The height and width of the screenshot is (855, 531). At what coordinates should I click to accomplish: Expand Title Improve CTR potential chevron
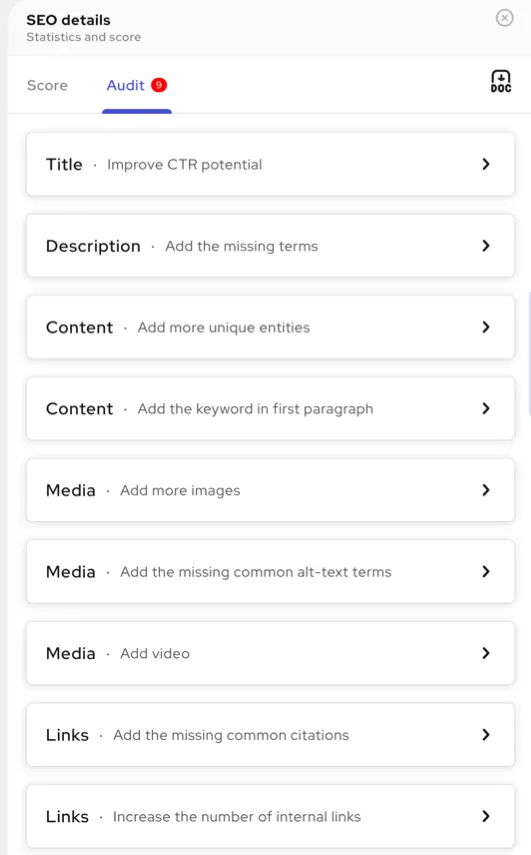tap(486, 164)
